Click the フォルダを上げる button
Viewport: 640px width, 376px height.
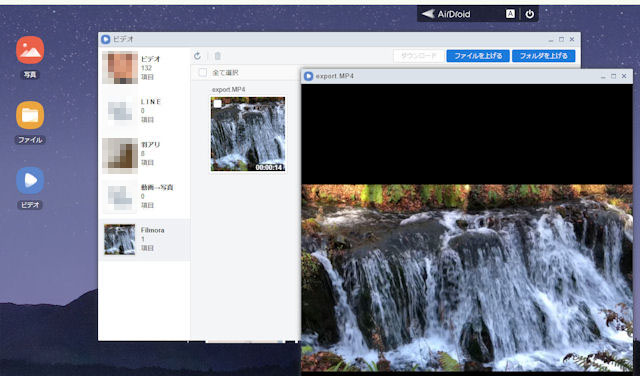pos(544,56)
